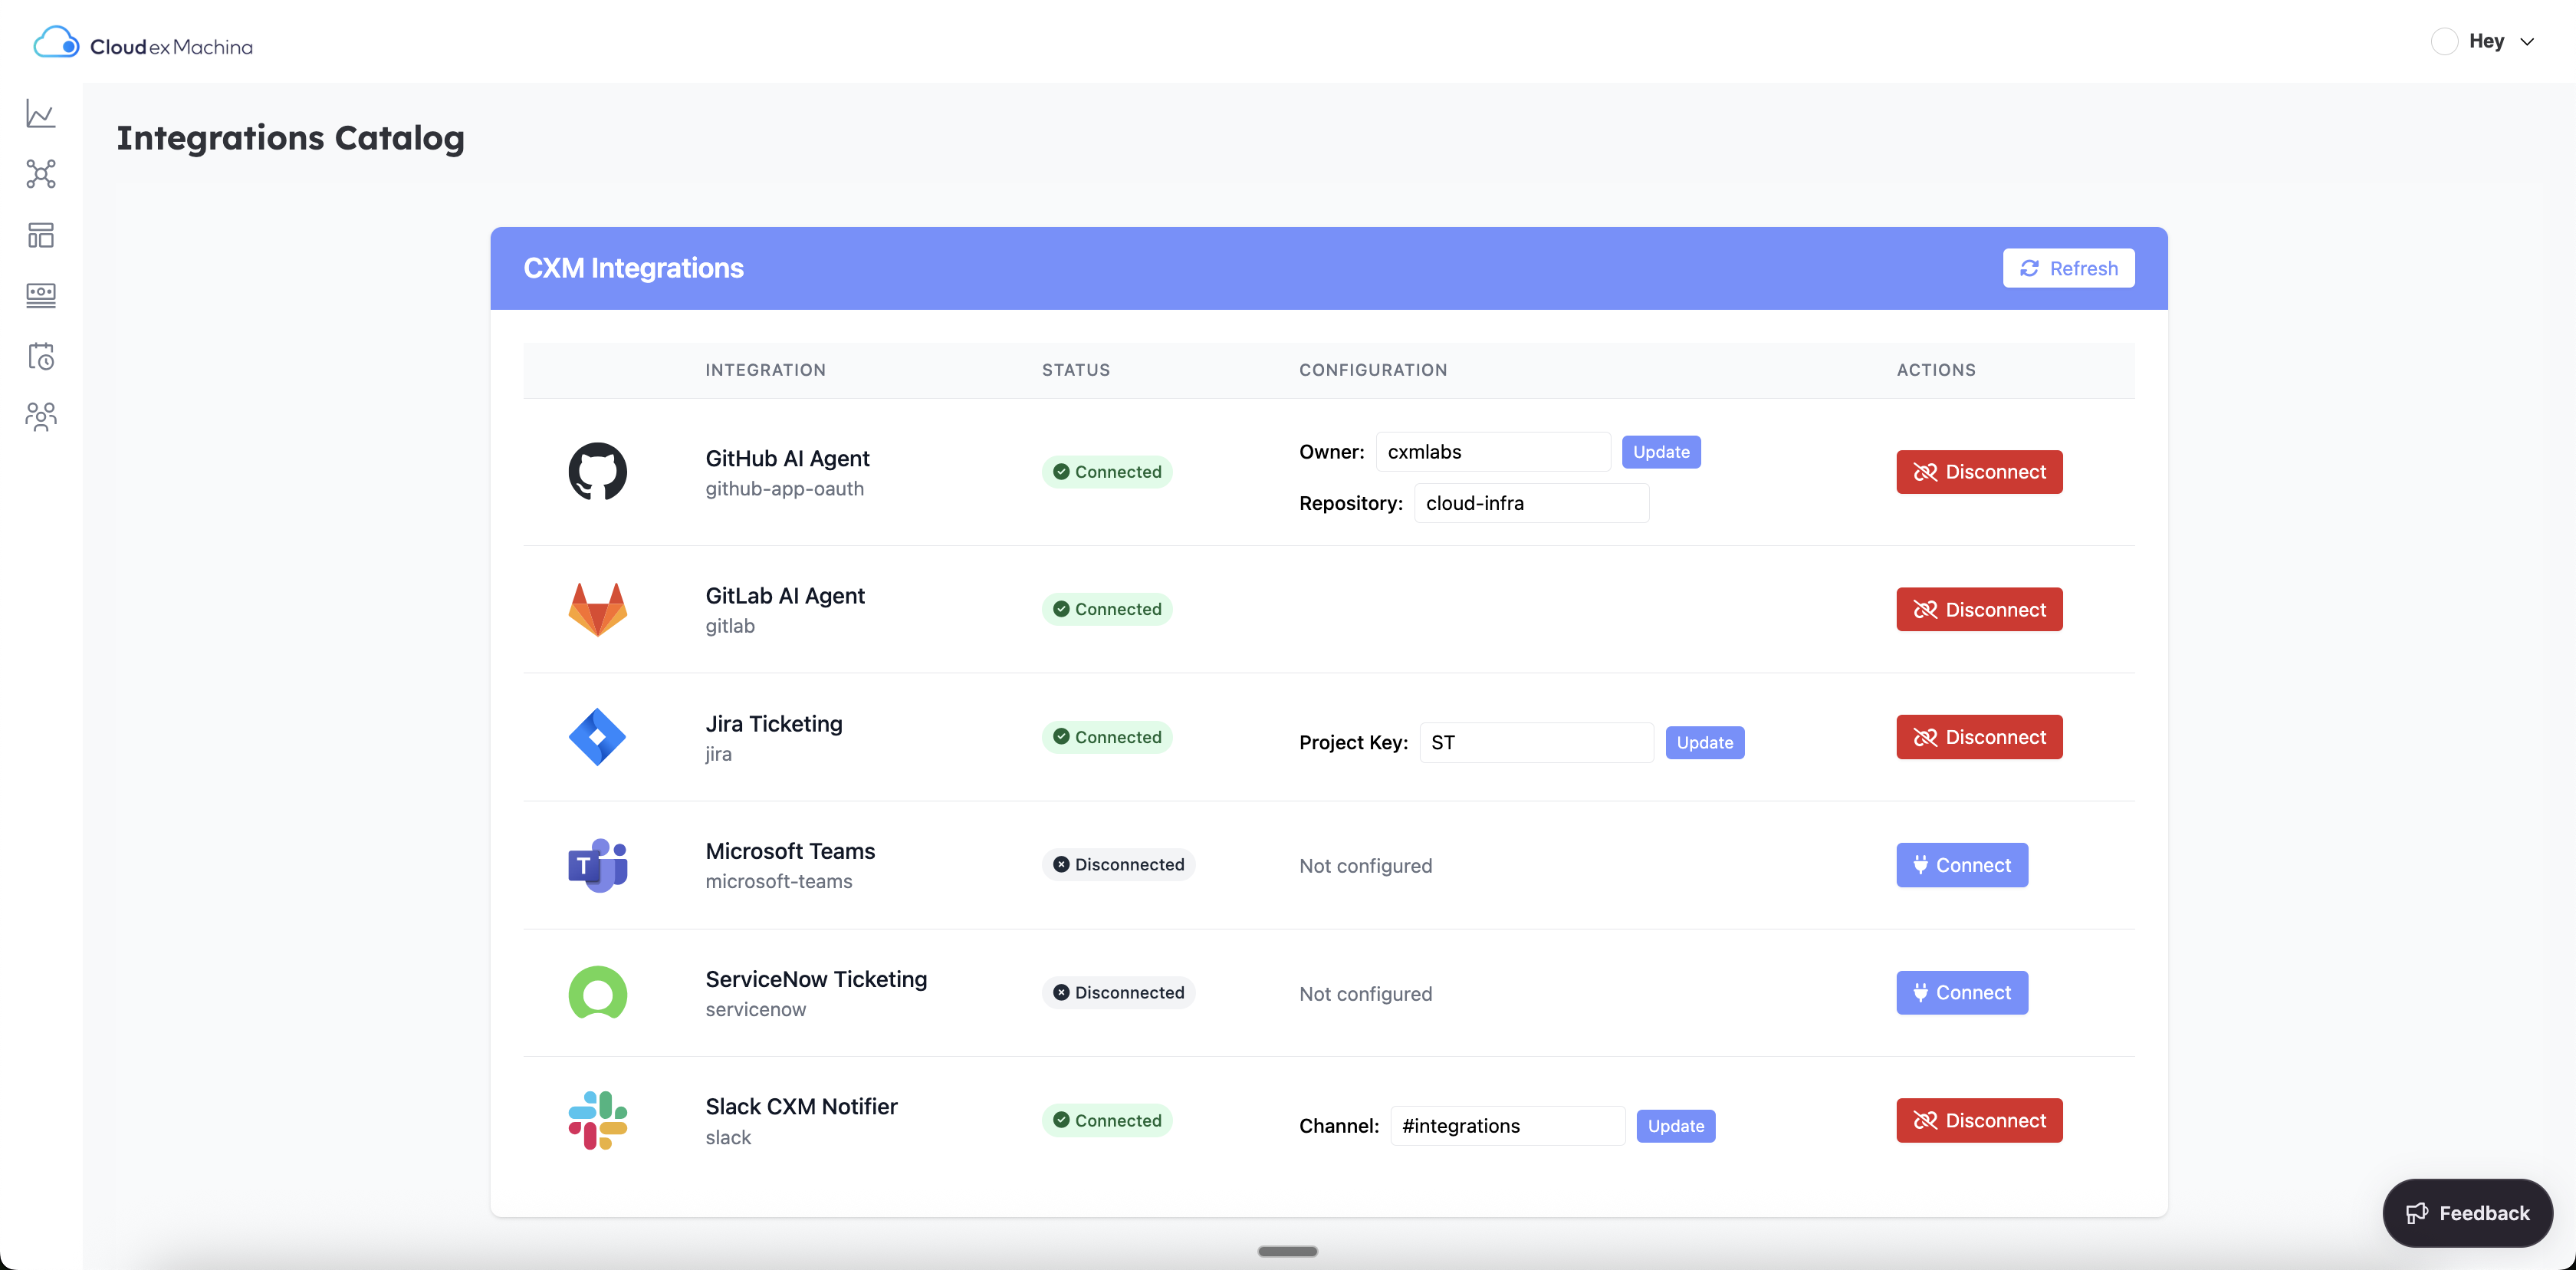Click the Slack logo icon

597,1120
